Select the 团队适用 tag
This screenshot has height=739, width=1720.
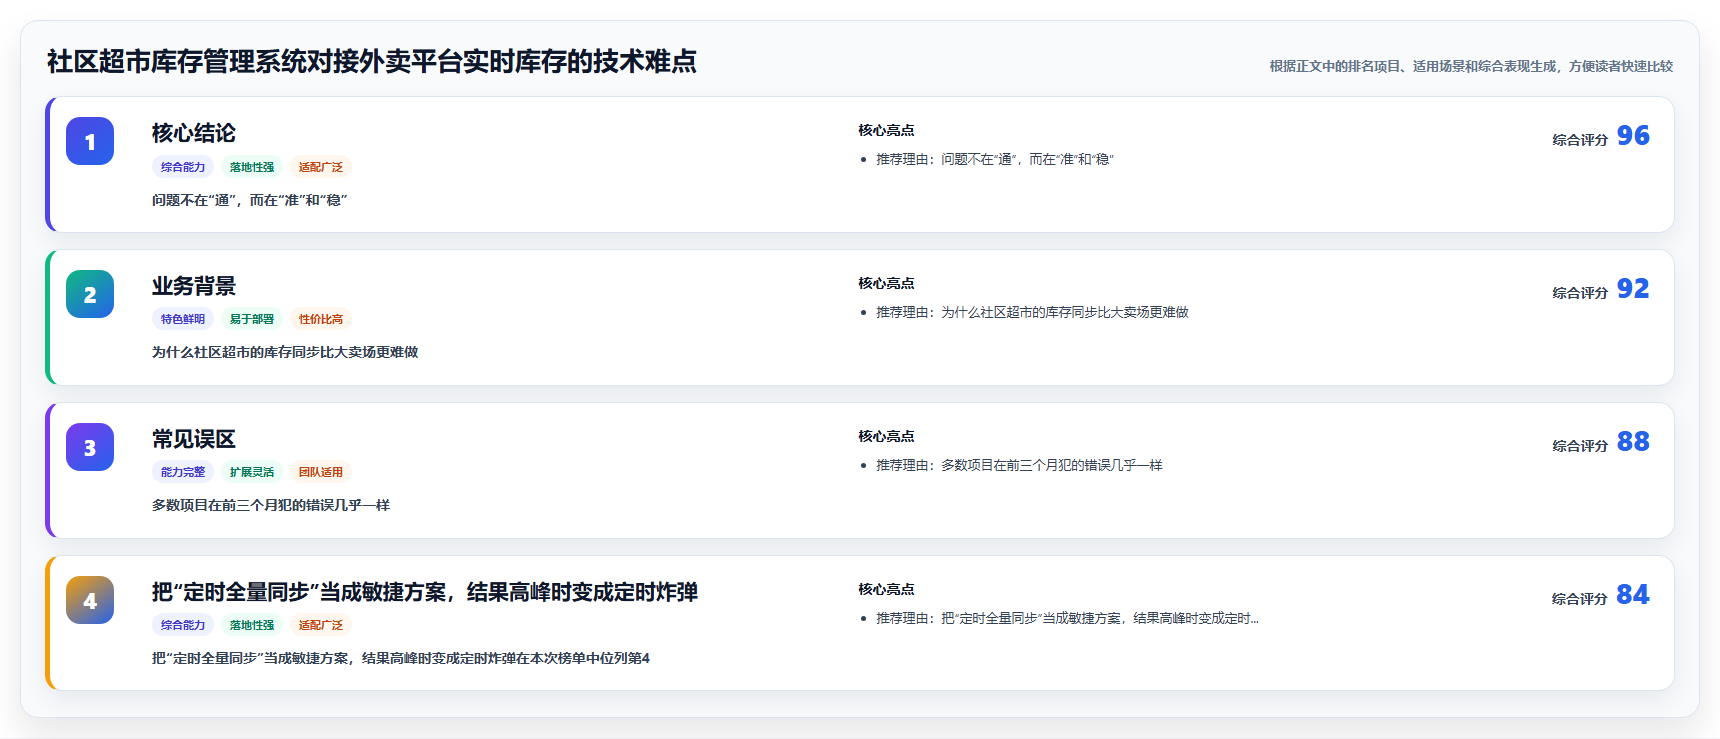click(321, 472)
